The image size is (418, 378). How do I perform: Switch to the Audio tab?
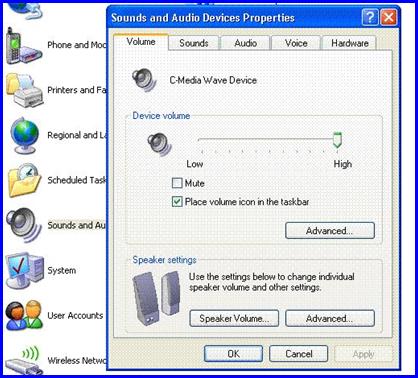point(245,43)
